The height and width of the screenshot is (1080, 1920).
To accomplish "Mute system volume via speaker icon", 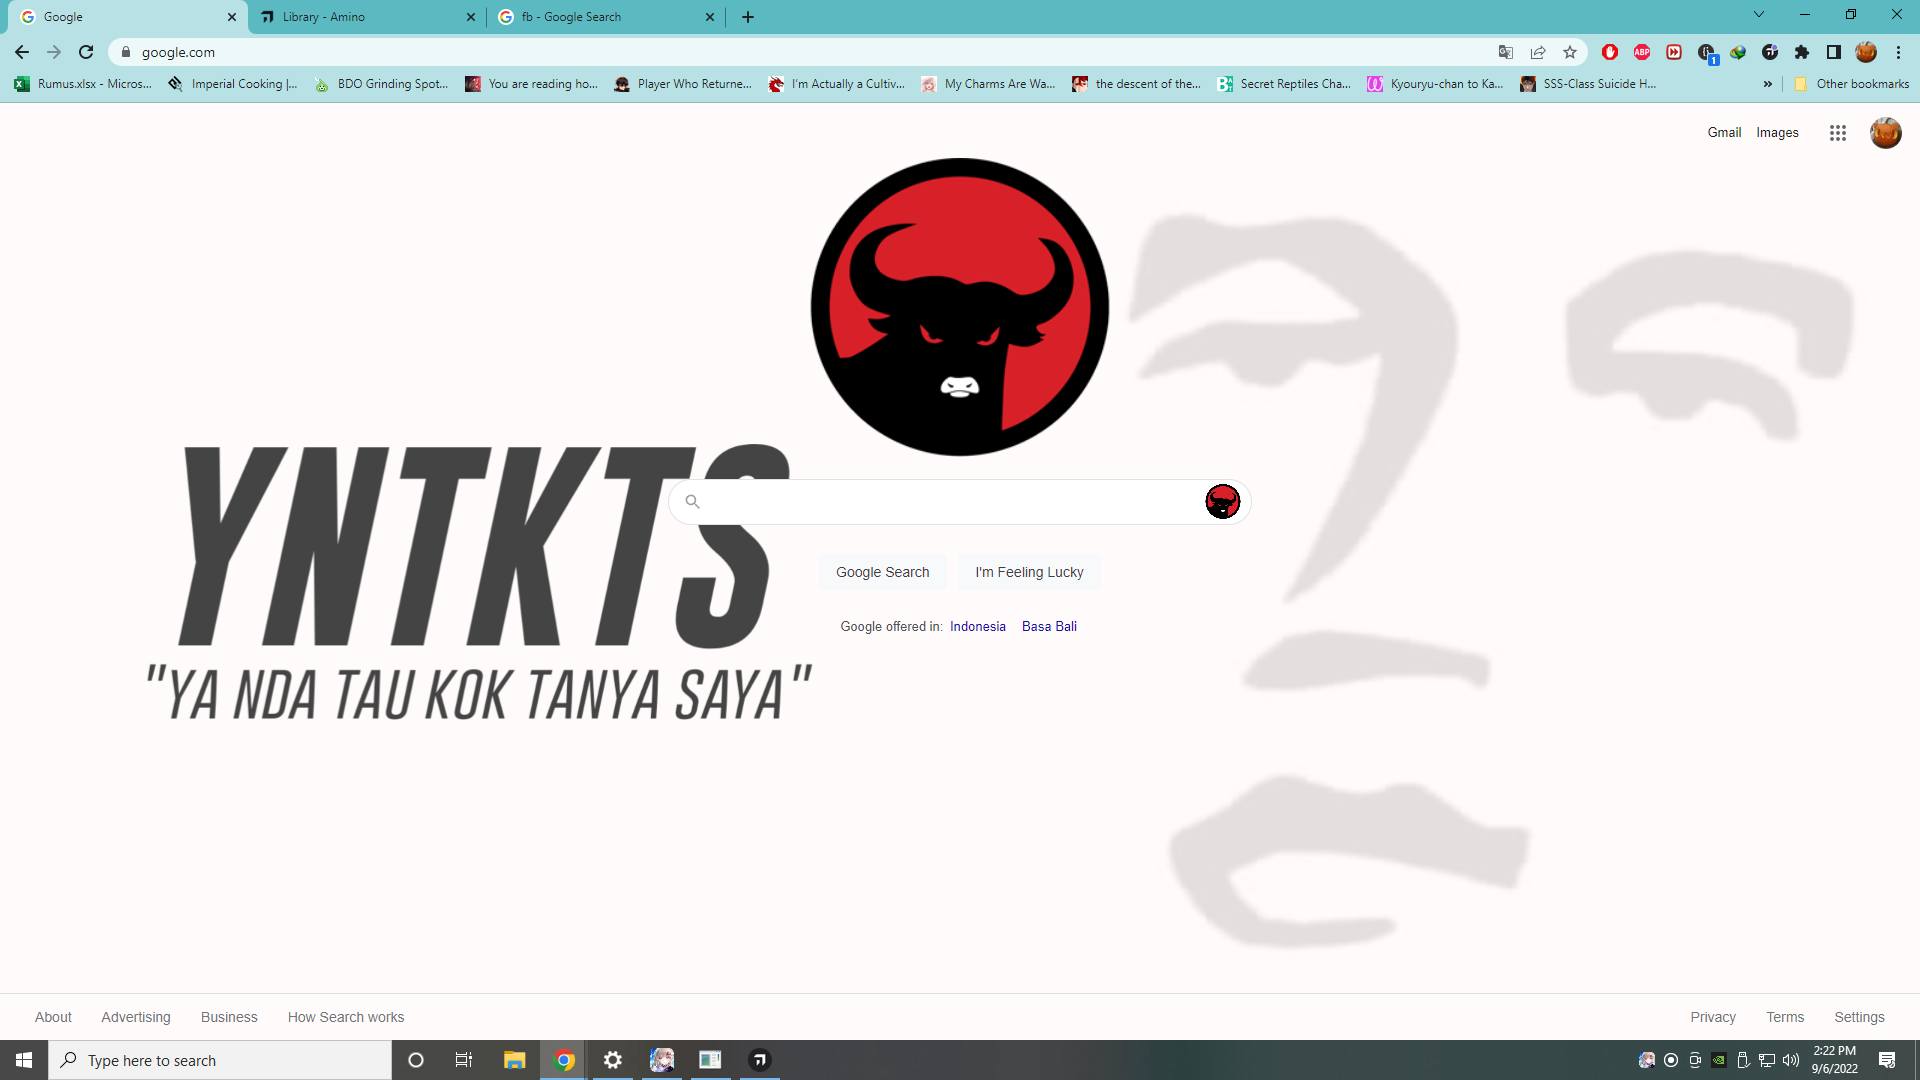I will pyautogui.click(x=1790, y=1059).
